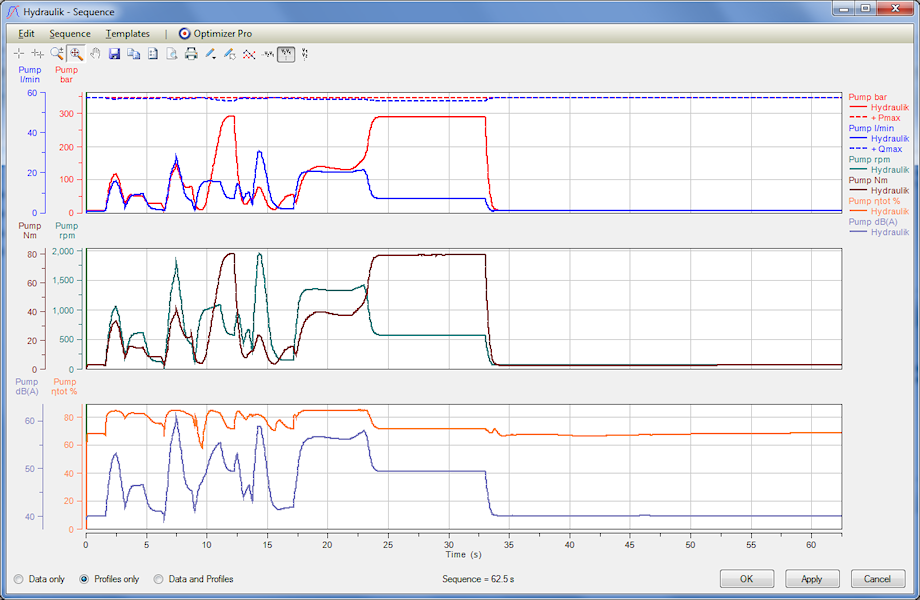Click the crosshair cursor tool
920x600 pixels.
point(19,54)
